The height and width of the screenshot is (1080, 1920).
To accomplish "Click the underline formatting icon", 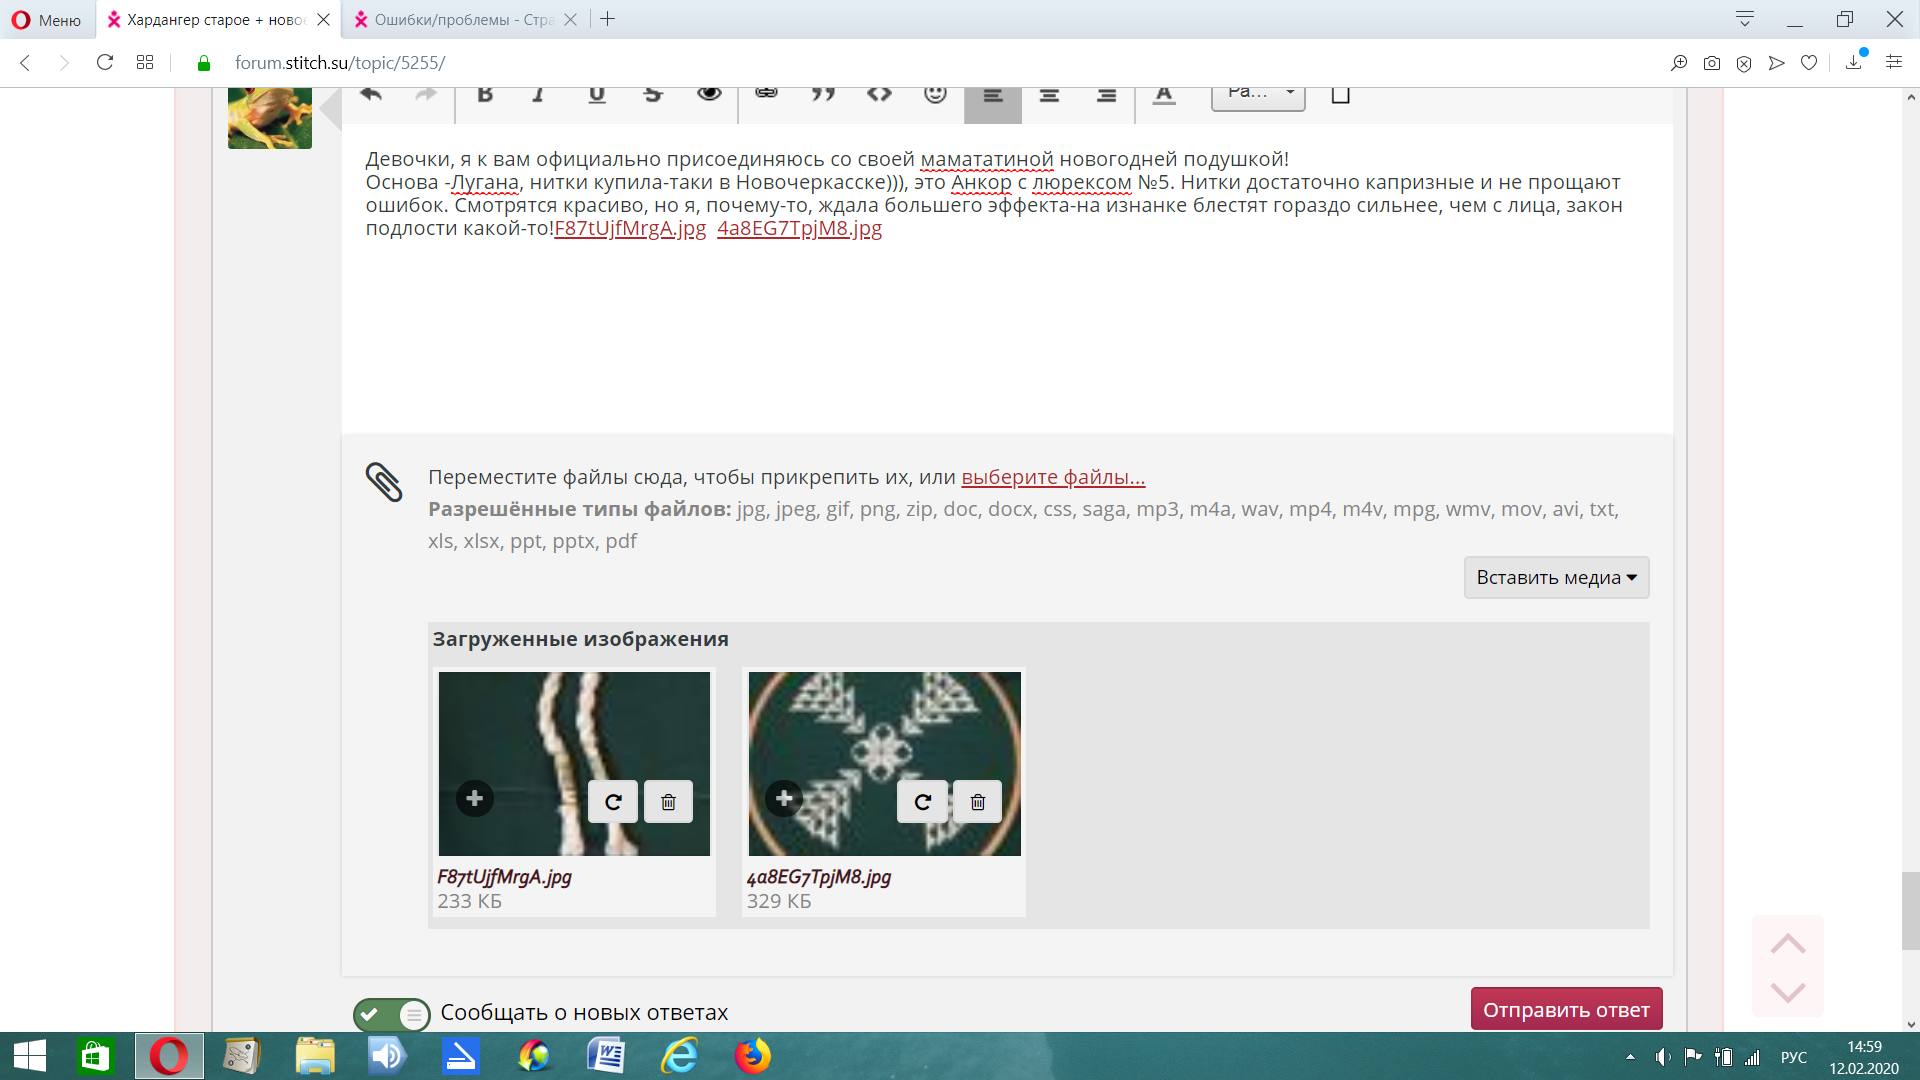I will (x=597, y=95).
